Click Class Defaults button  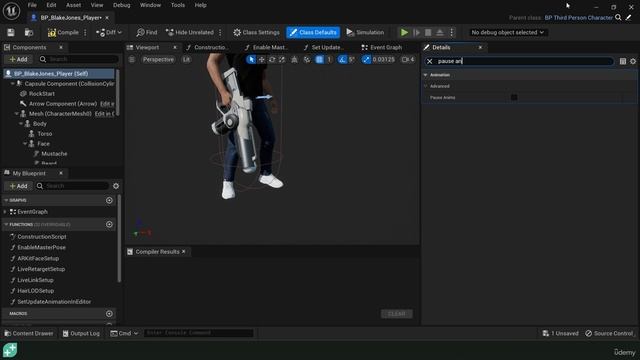click(x=313, y=32)
